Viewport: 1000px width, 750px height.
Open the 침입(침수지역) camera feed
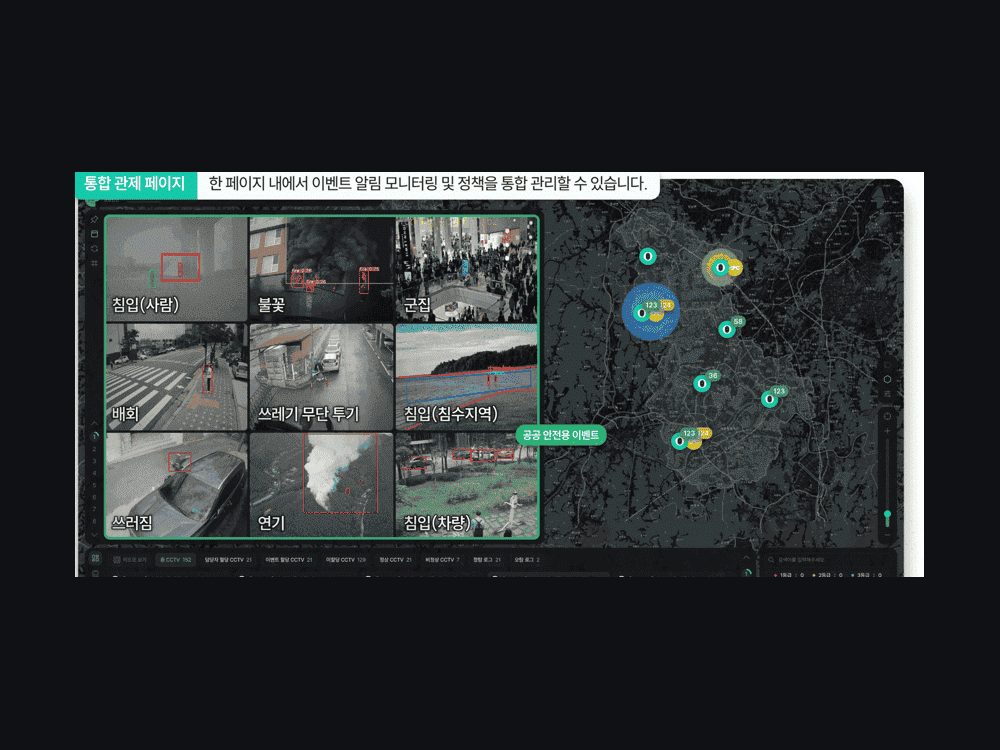pyautogui.click(x=466, y=377)
